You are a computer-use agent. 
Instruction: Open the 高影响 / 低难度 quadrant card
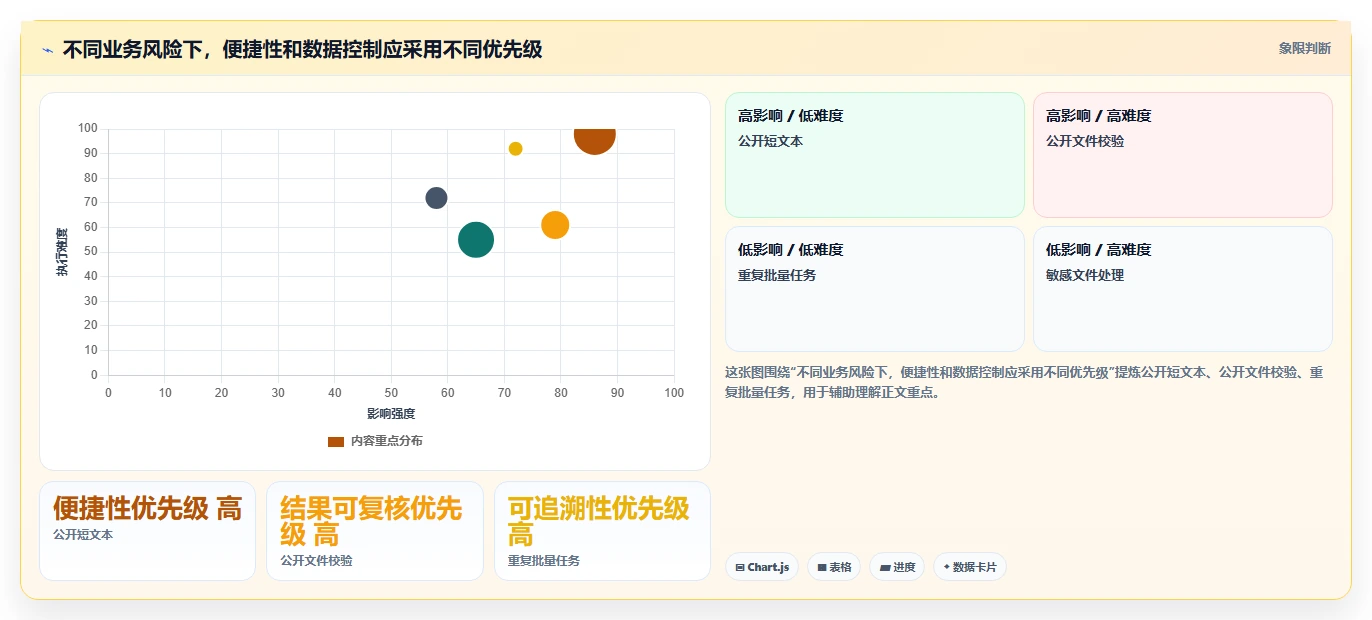tap(875, 155)
